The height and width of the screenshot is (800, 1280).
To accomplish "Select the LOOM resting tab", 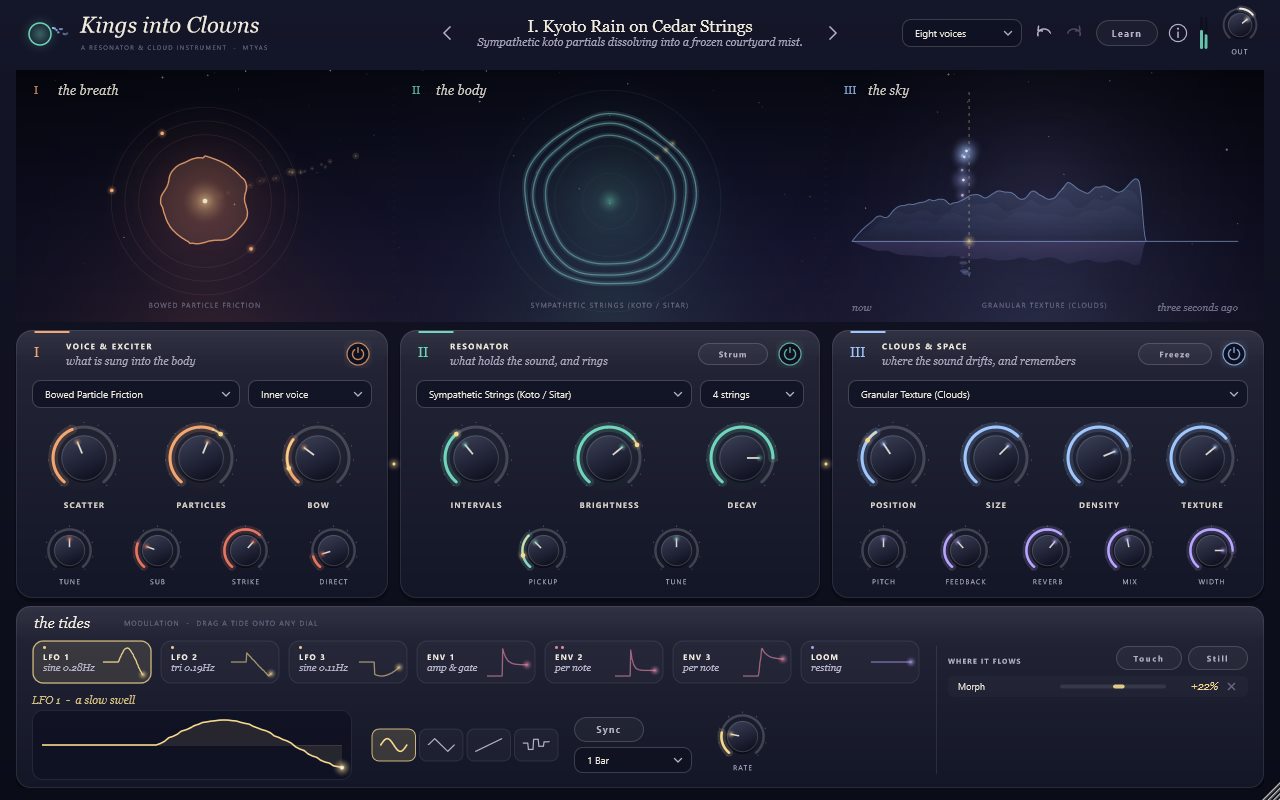I will [860, 662].
